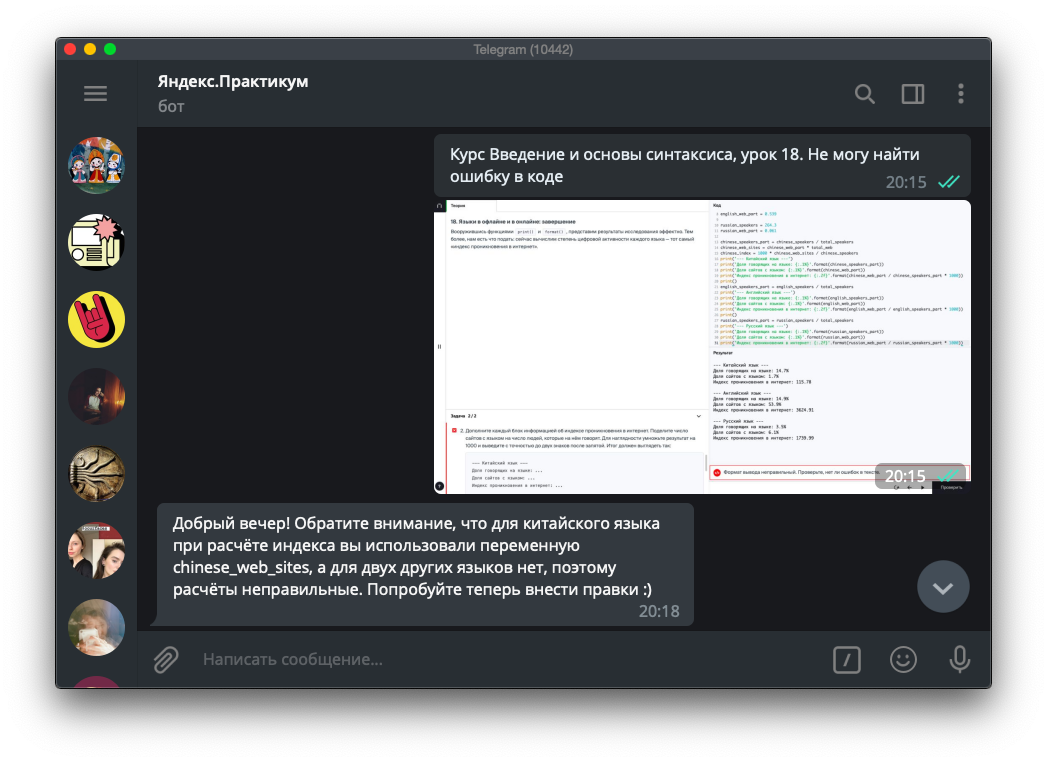Click the message input field
1047x762 pixels.
click(x=507, y=659)
